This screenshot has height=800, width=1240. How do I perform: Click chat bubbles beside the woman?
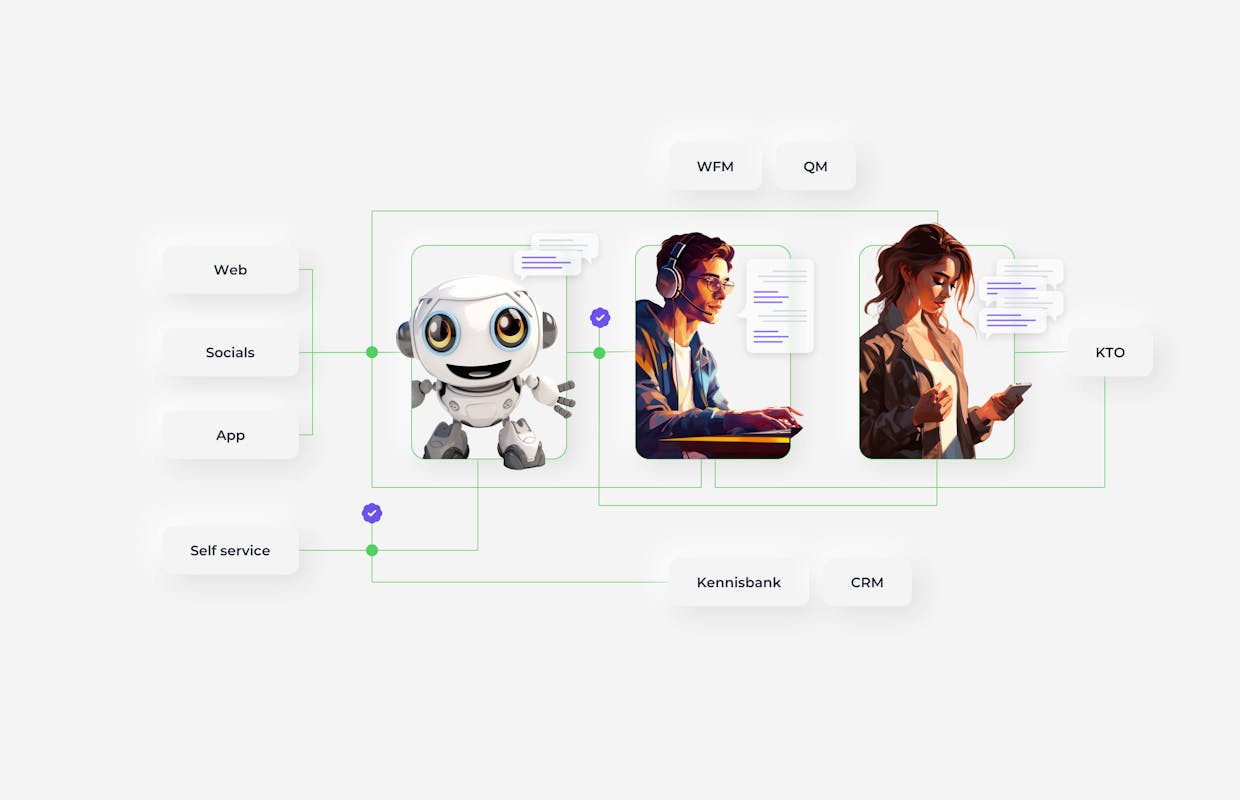pos(1021,296)
